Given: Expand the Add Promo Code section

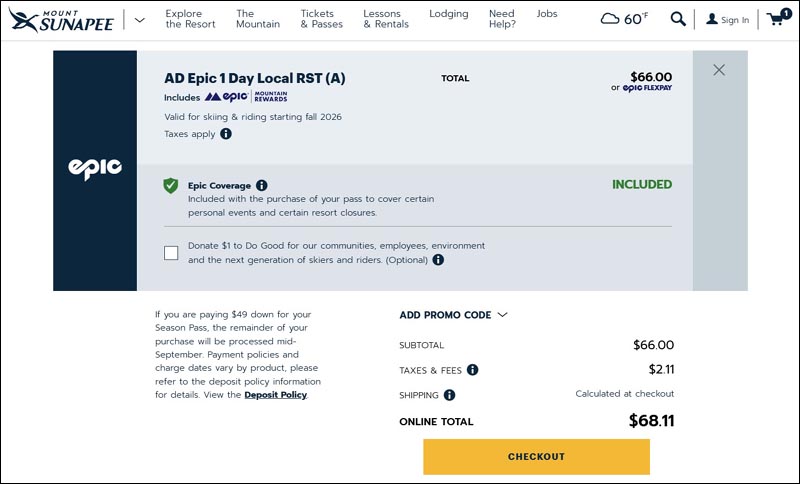Looking at the screenshot, I should coord(453,315).
